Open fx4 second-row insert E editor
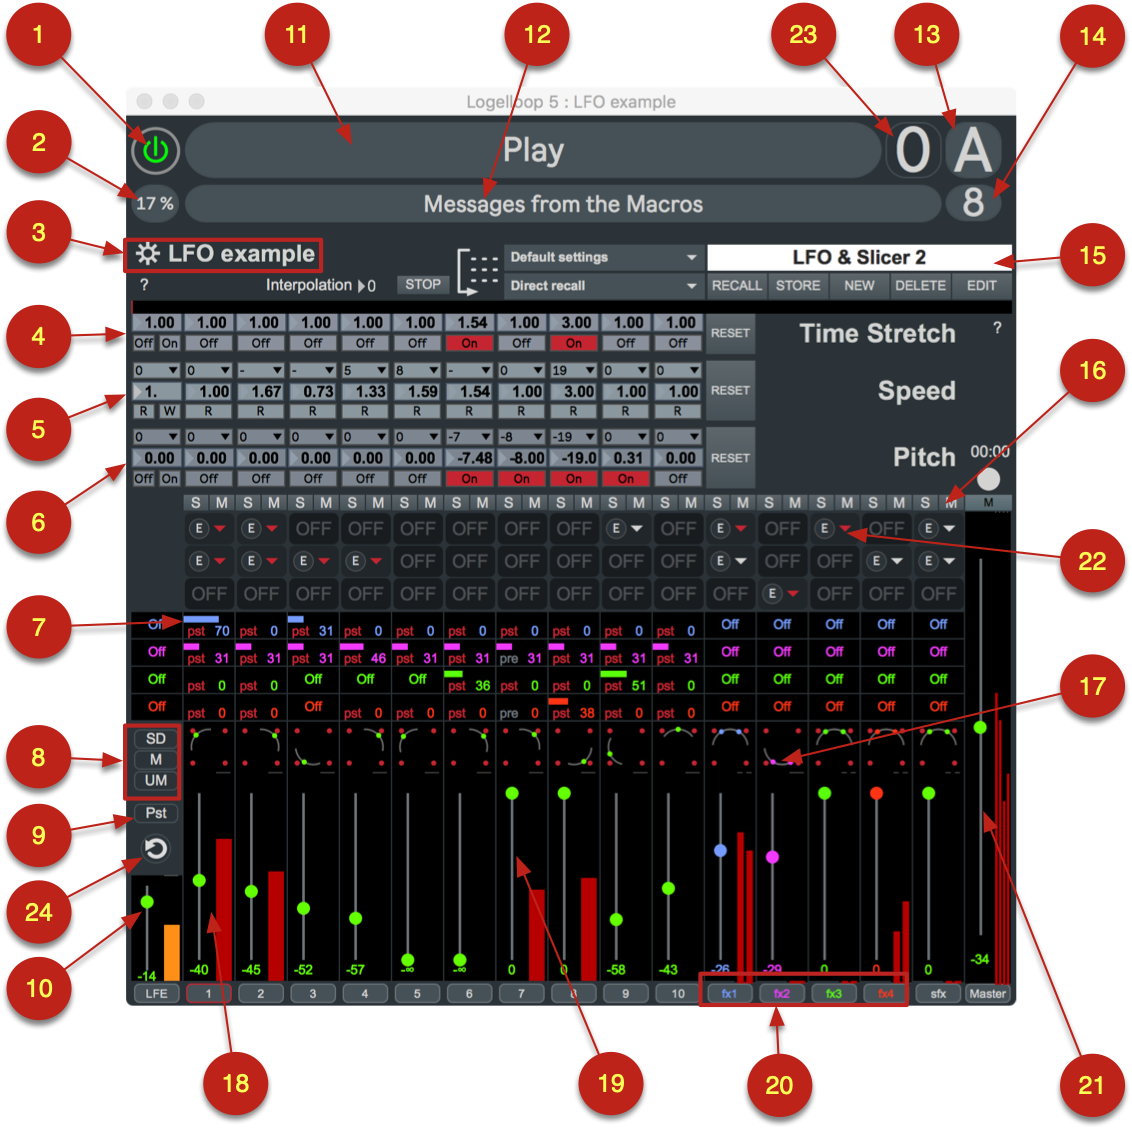The image size is (1132, 1128). click(876, 561)
